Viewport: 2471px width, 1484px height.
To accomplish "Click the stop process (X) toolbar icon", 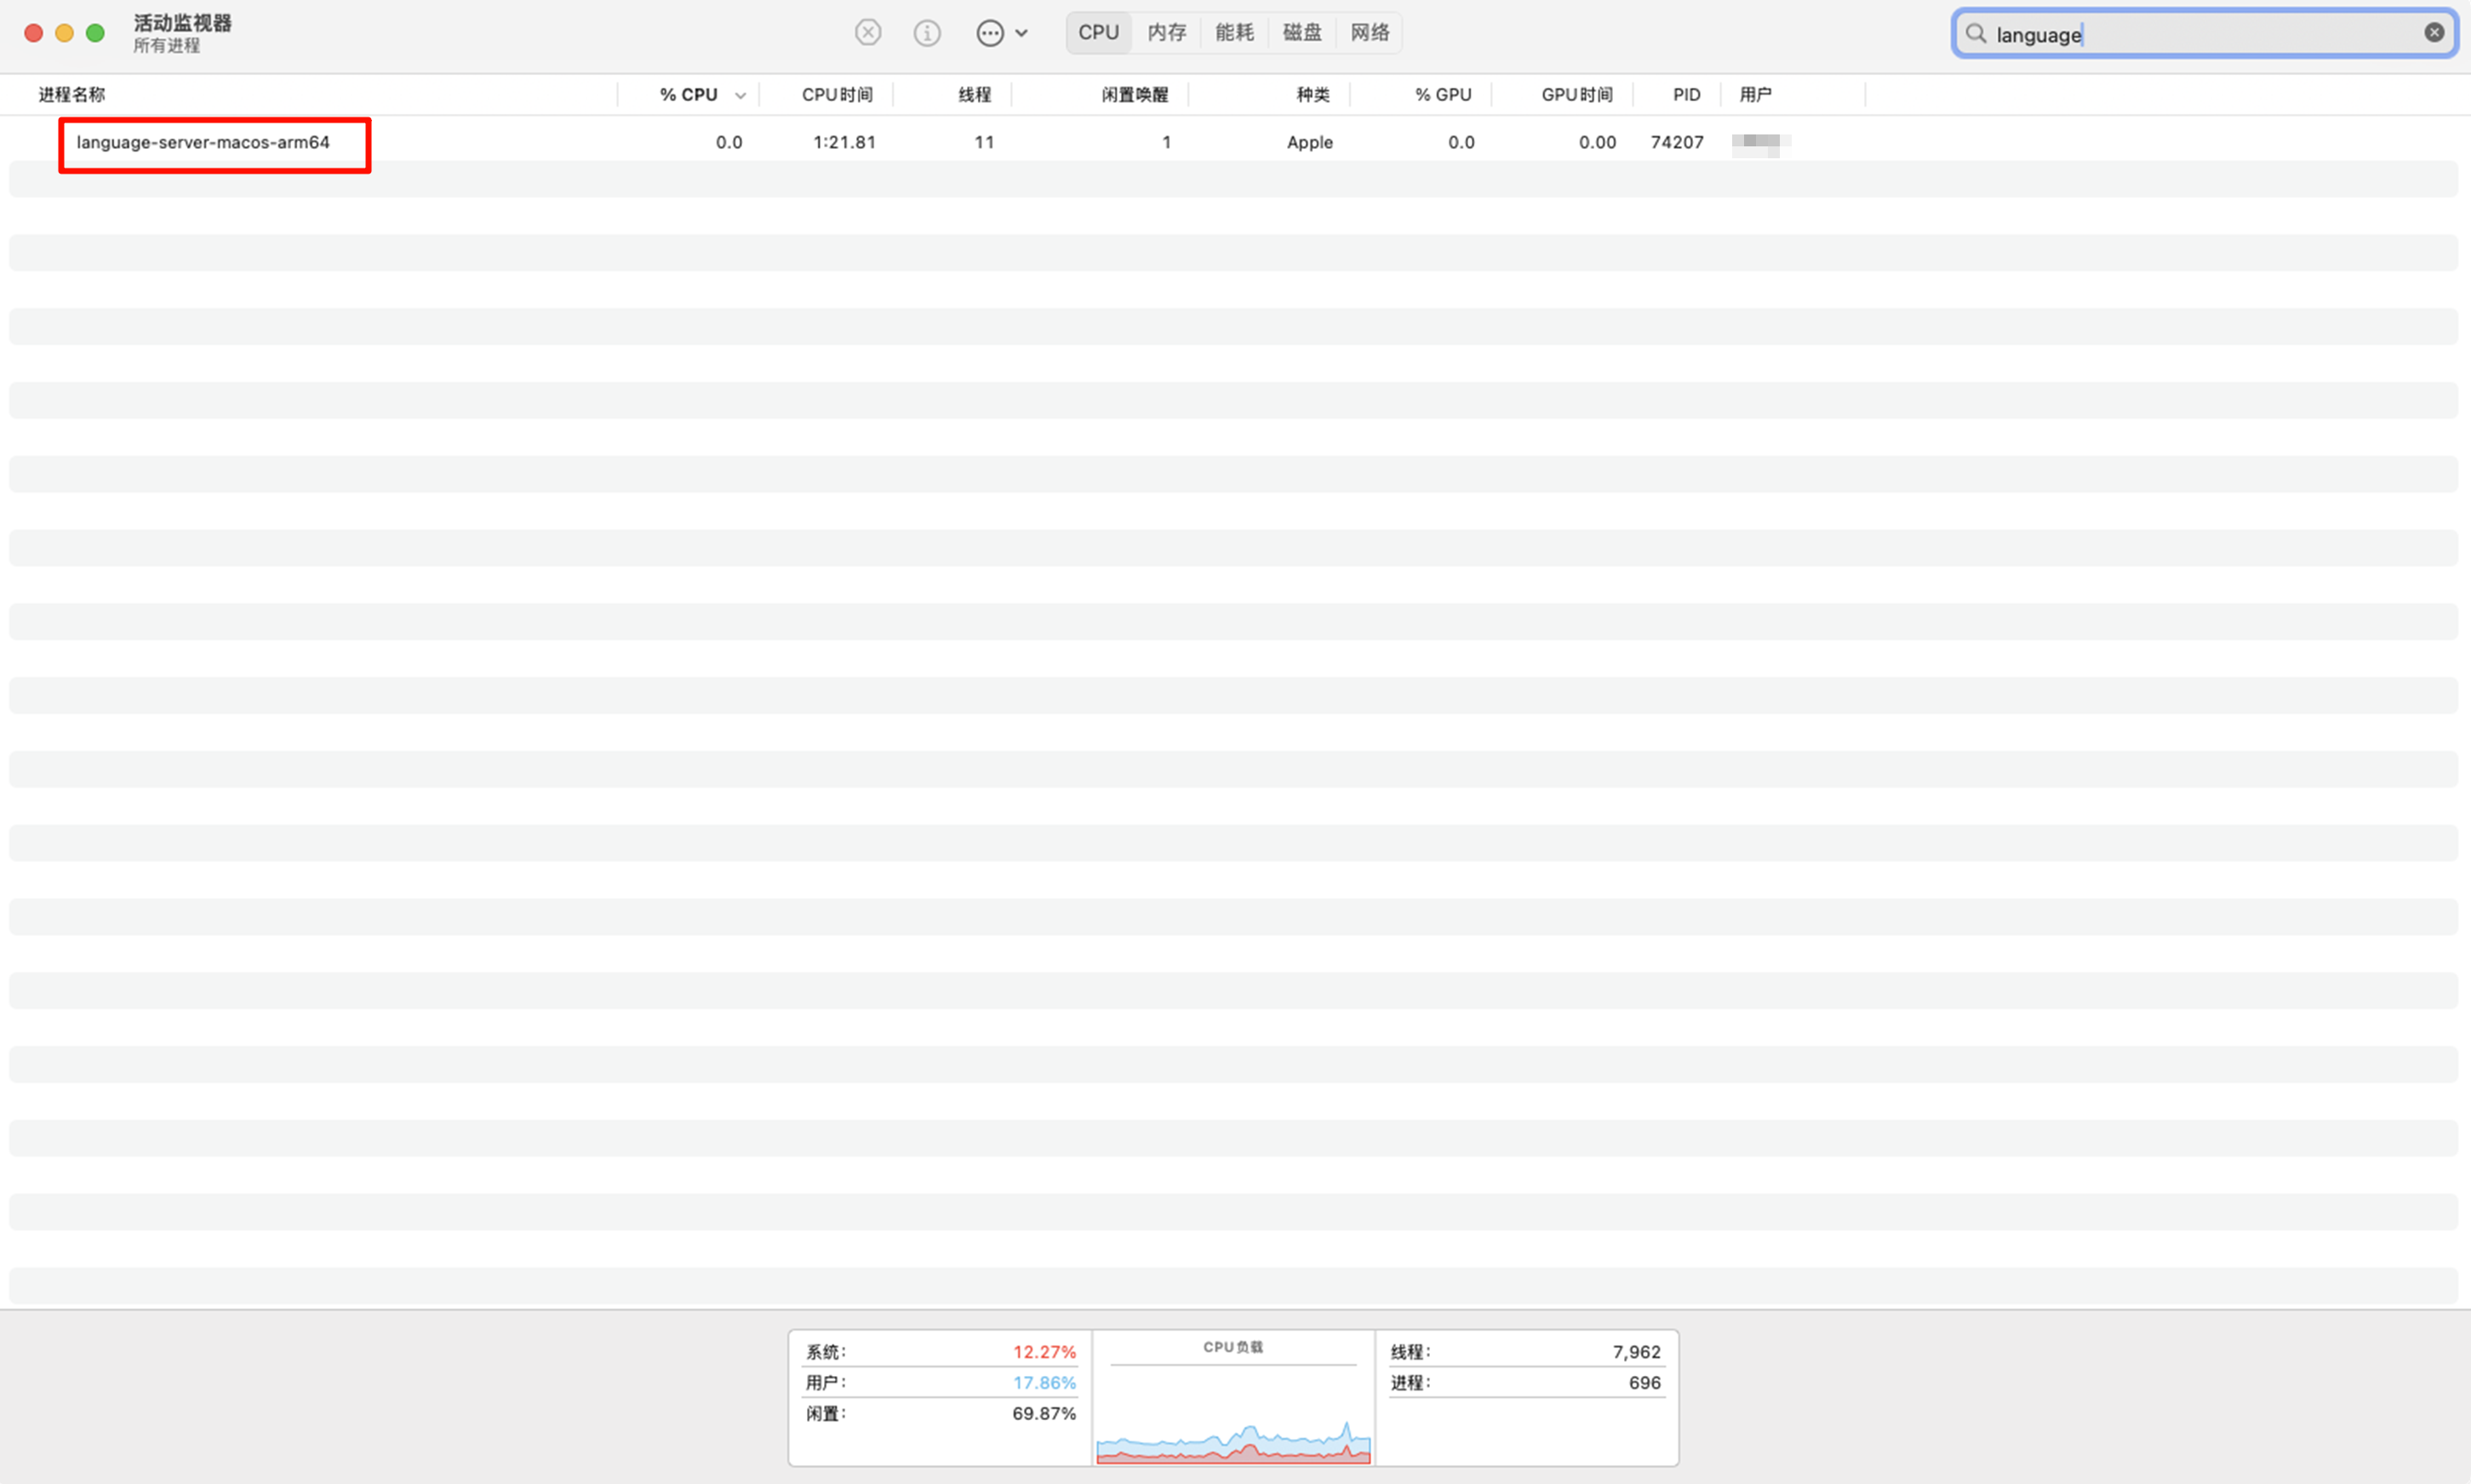I will pyautogui.click(x=868, y=33).
